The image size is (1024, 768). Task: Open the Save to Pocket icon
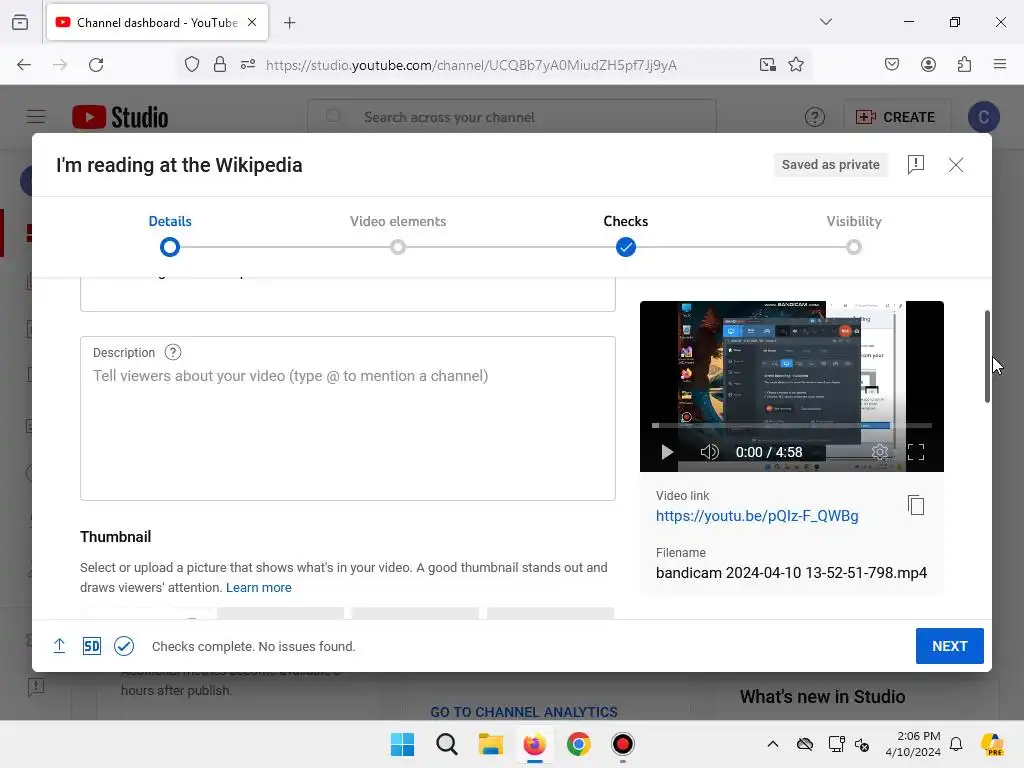click(x=891, y=64)
